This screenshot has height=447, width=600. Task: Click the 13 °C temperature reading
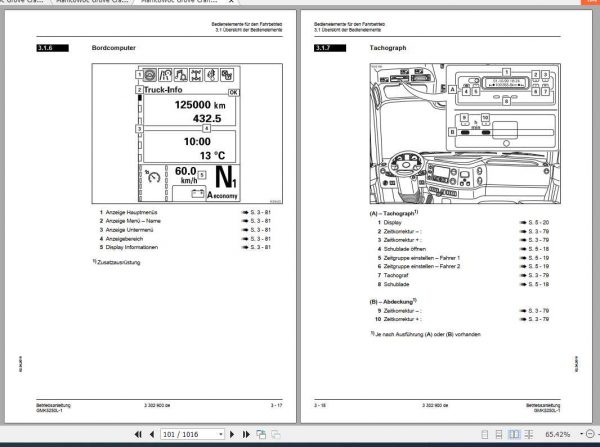pos(212,156)
